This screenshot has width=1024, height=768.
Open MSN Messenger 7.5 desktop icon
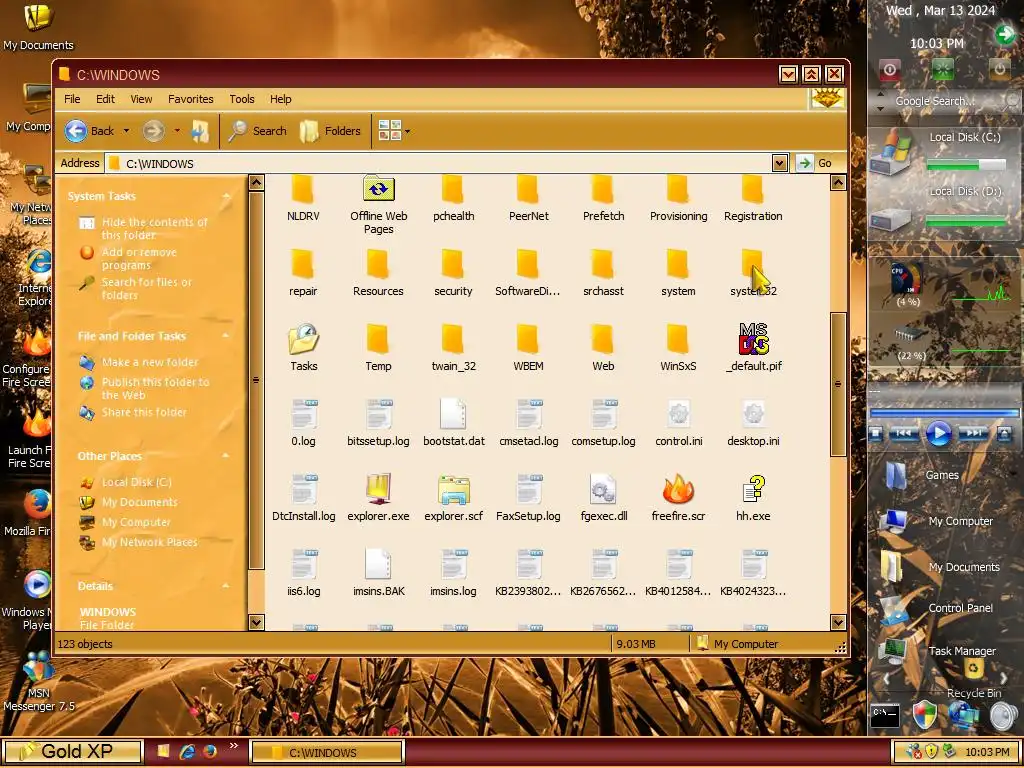38,682
